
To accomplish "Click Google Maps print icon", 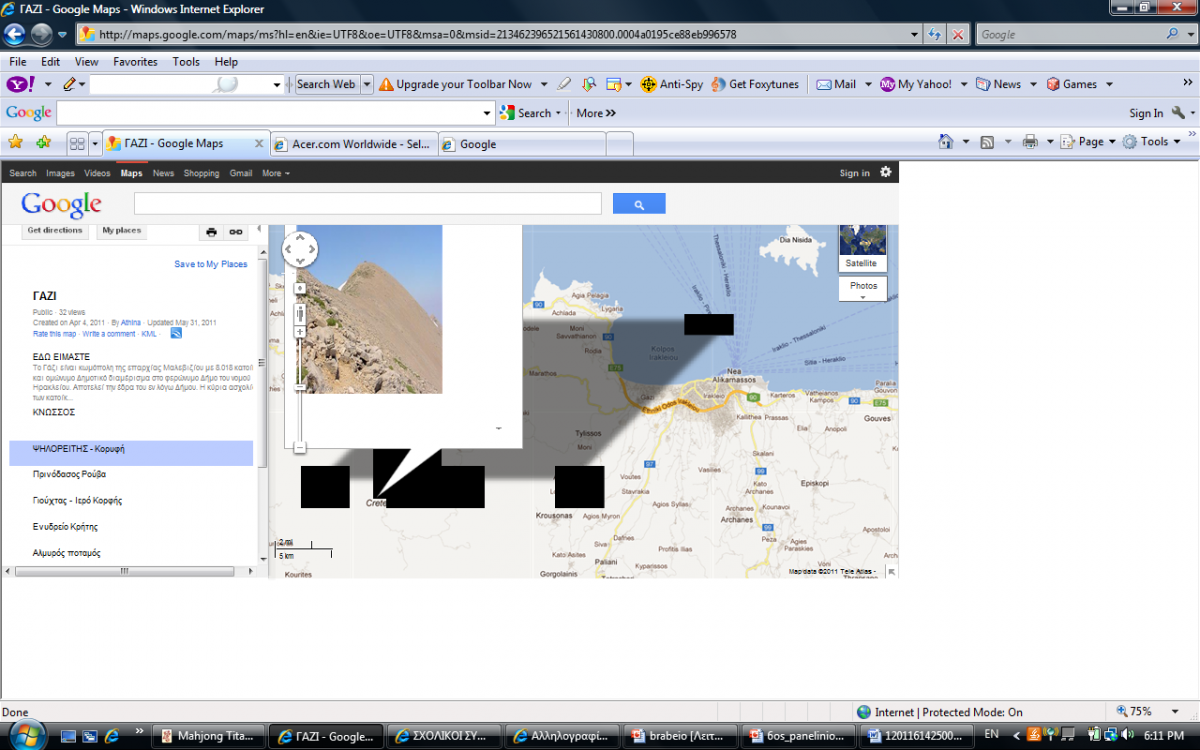I will [x=211, y=232].
